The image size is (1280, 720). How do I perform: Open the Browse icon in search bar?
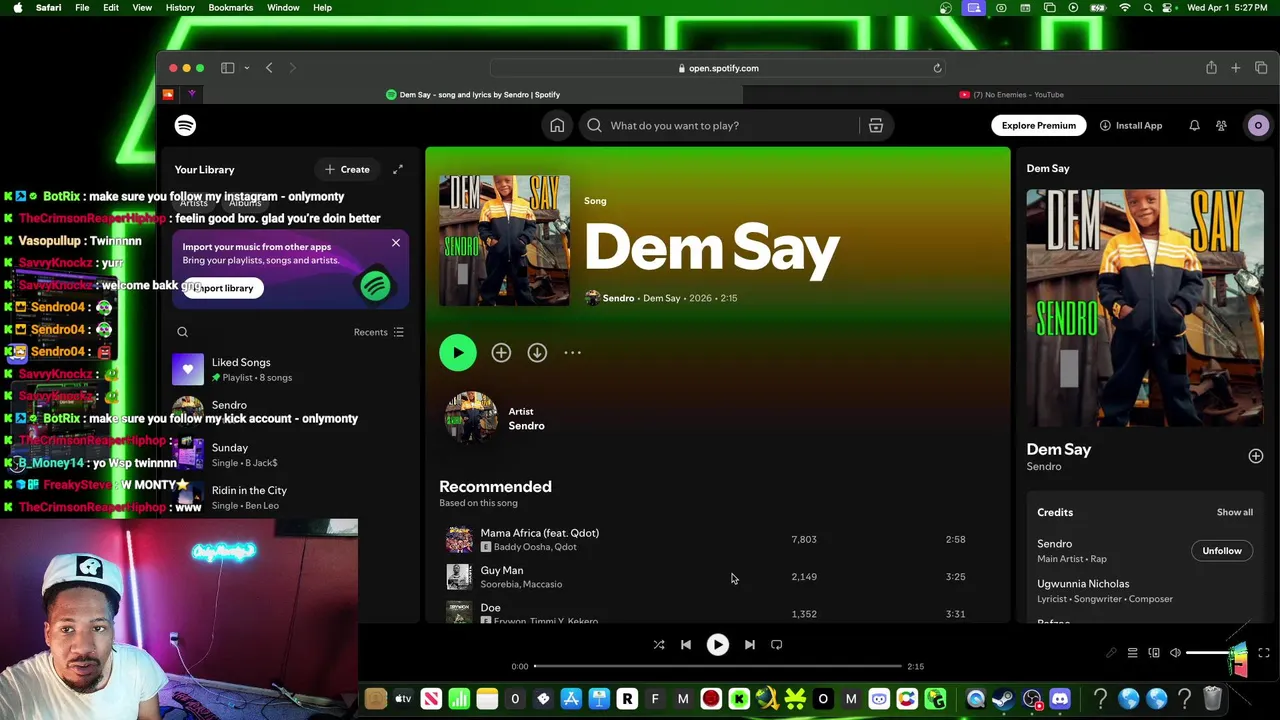tap(875, 125)
